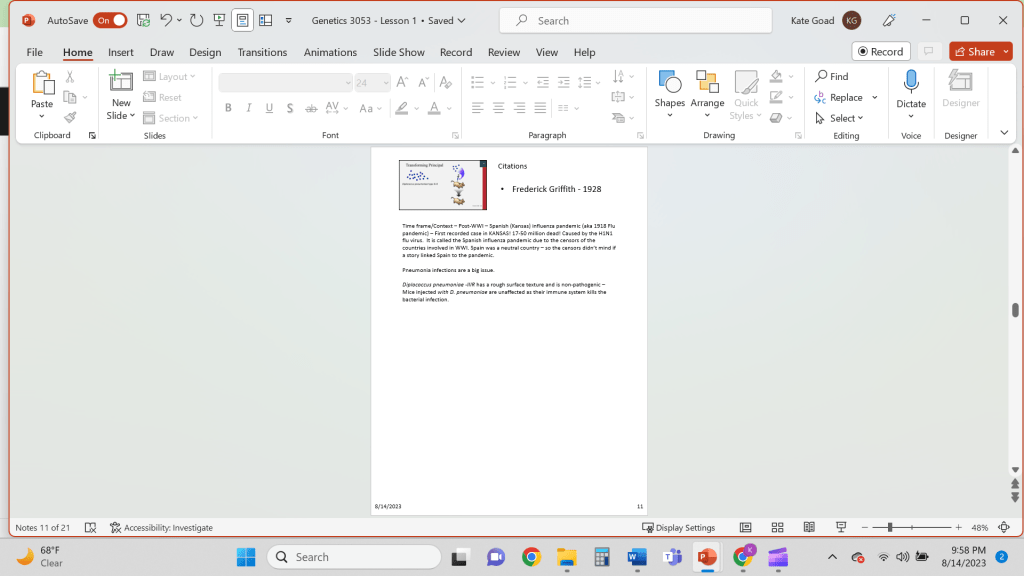Viewport: 1024px width, 576px height.
Task: Toggle the AutoSave switch off
Action: (110, 20)
